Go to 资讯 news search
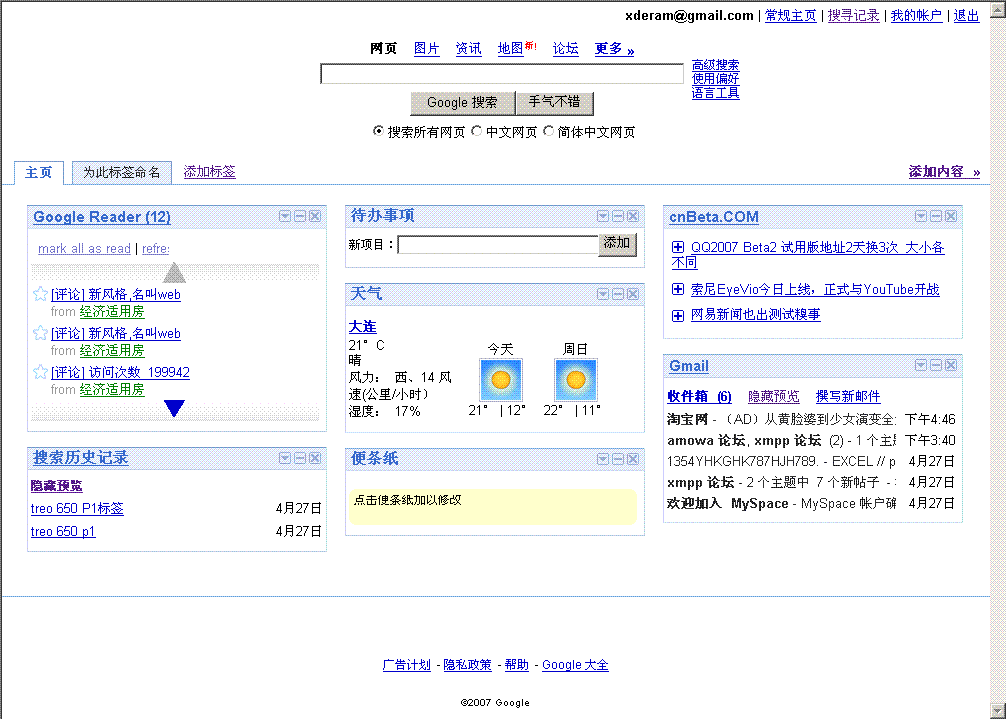Screen dimensions: 1006x719 pyautogui.click(x=468, y=48)
